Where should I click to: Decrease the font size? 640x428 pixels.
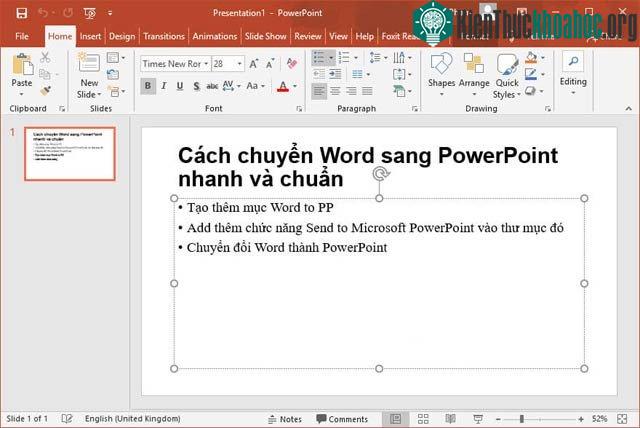point(270,64)
